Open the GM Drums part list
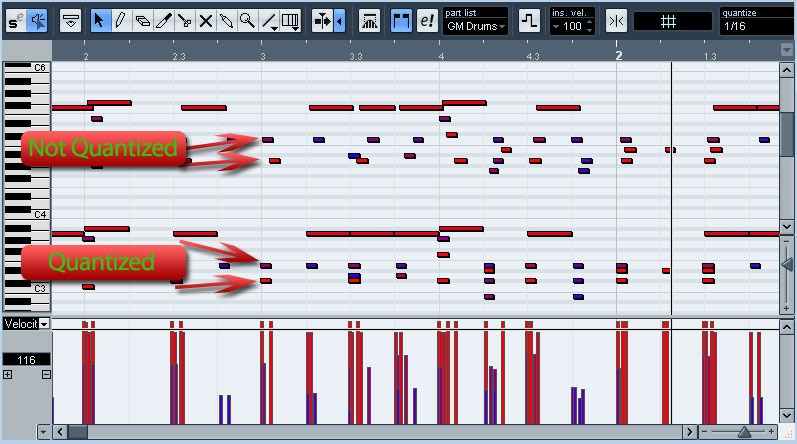This screenshot has width=797, height=444. [475, 26]
